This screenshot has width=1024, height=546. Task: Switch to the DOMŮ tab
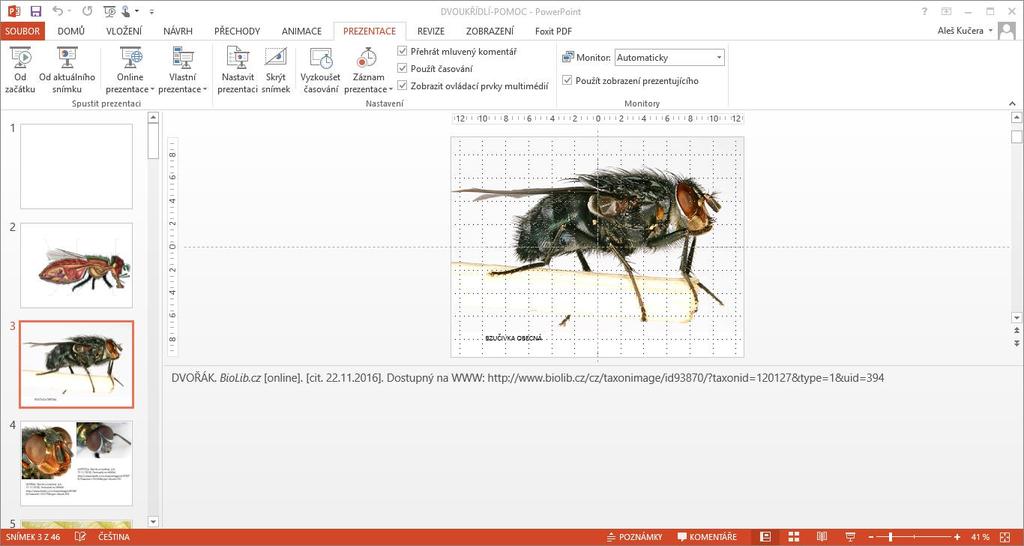pyautogui.click(x=71, y=31)
